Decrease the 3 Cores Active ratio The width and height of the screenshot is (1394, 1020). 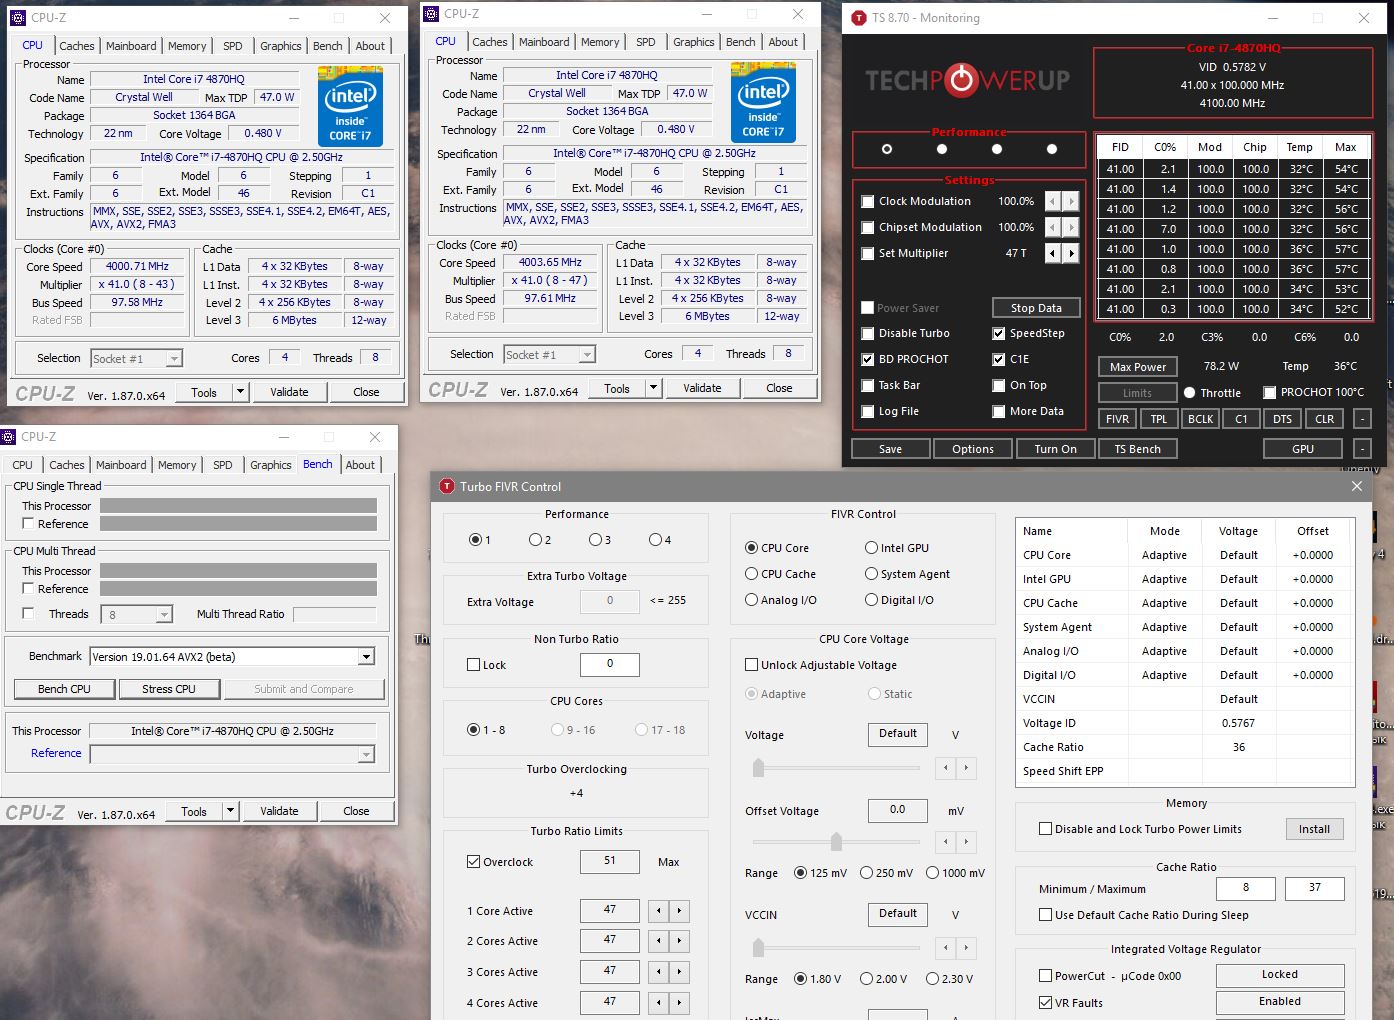tap(658, 972)
